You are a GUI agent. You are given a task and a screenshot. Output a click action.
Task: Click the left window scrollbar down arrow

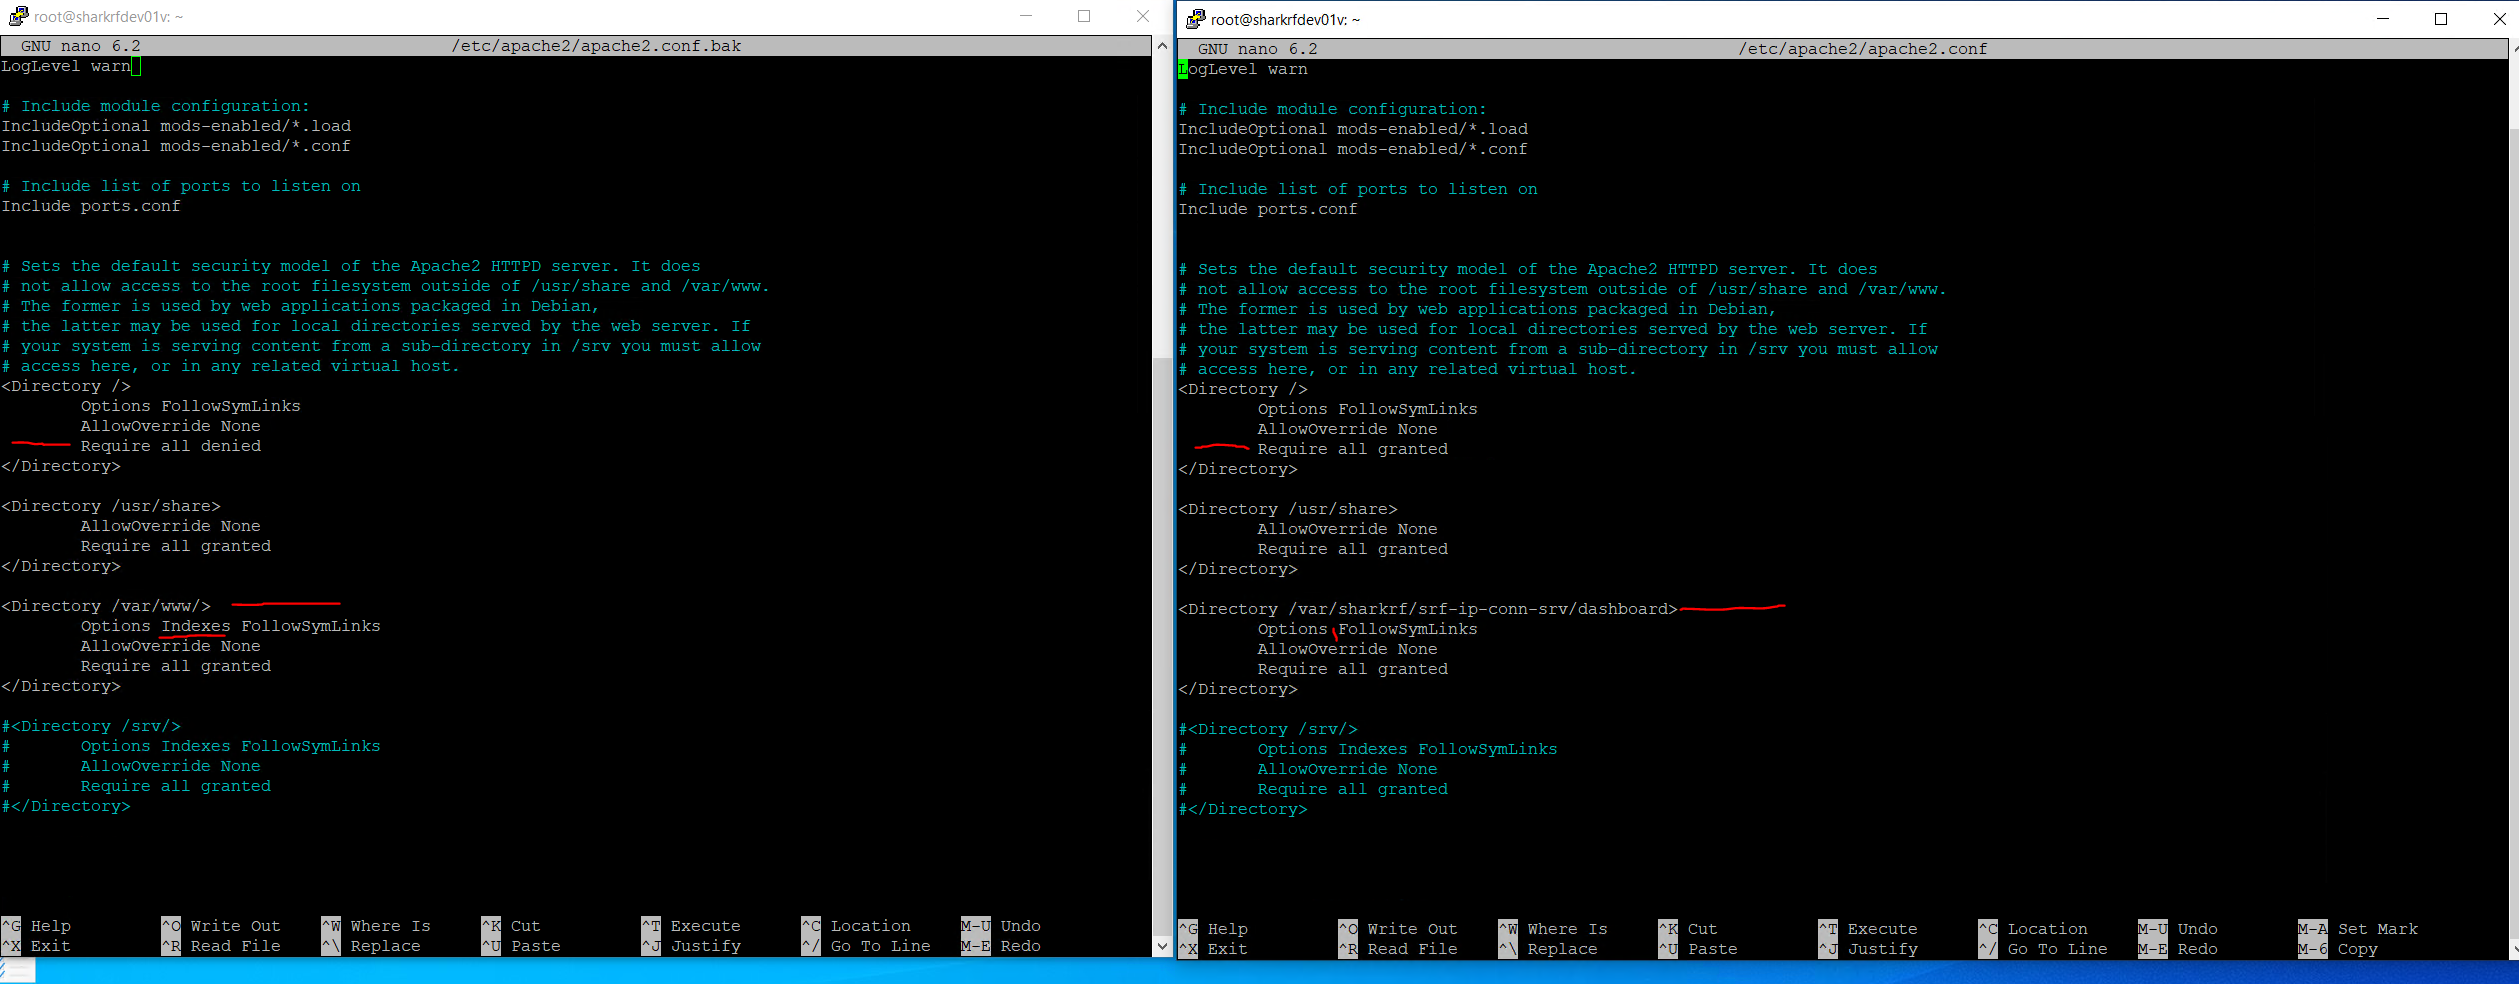coord(1162,945)
